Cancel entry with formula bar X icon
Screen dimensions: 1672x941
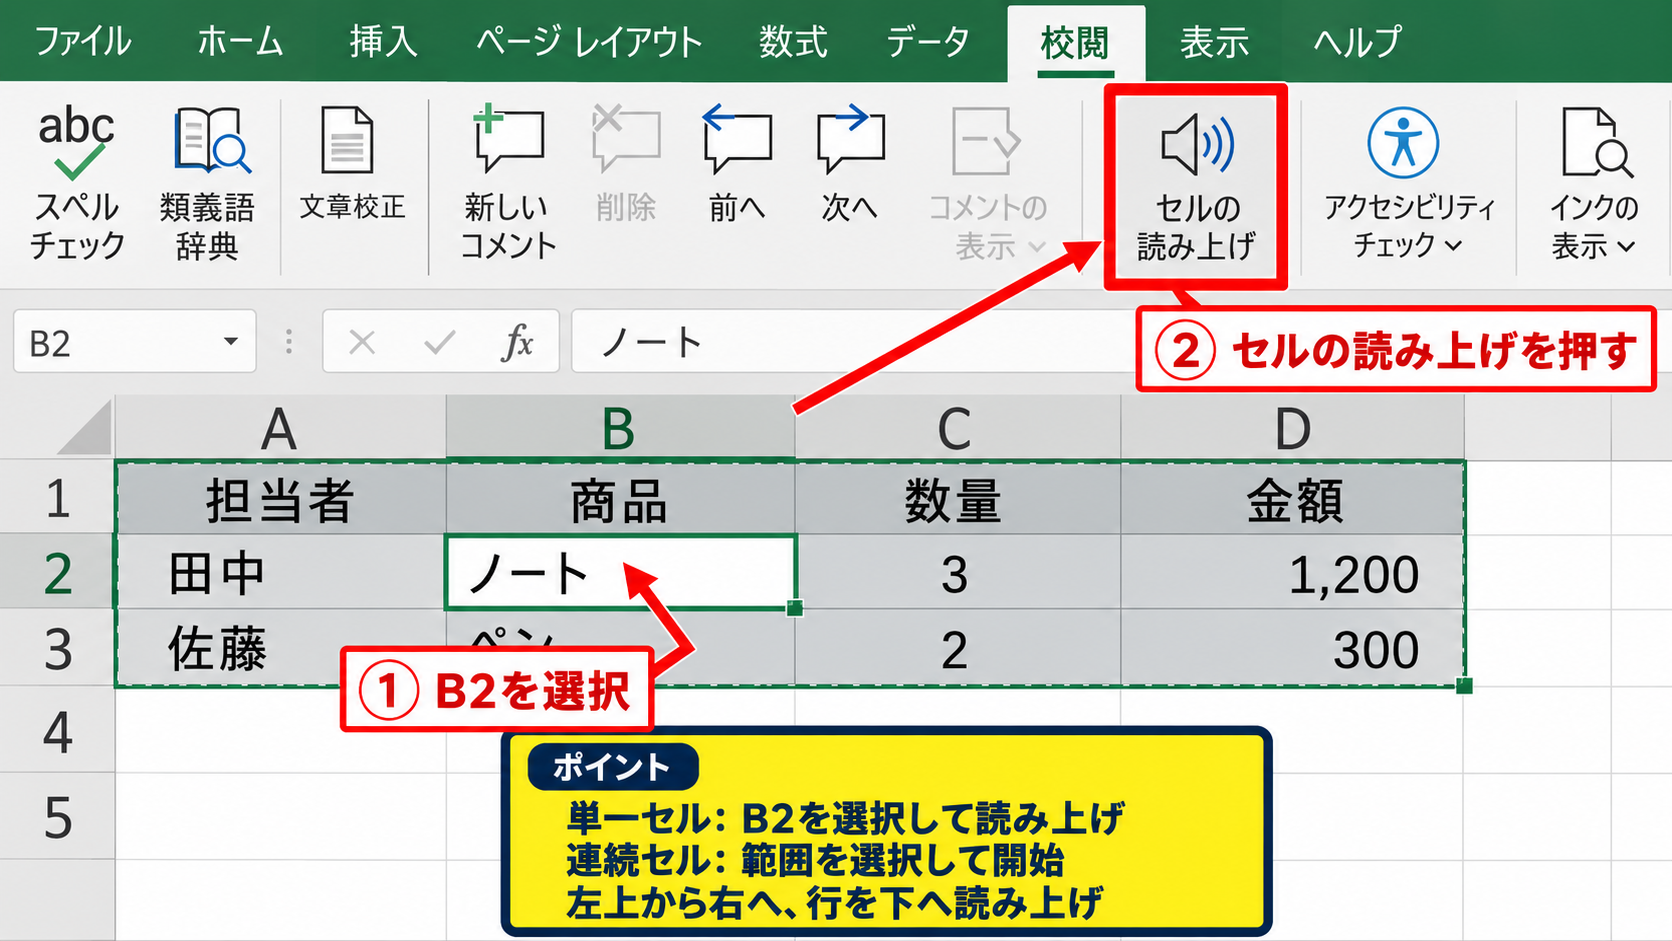coord(362,343)
